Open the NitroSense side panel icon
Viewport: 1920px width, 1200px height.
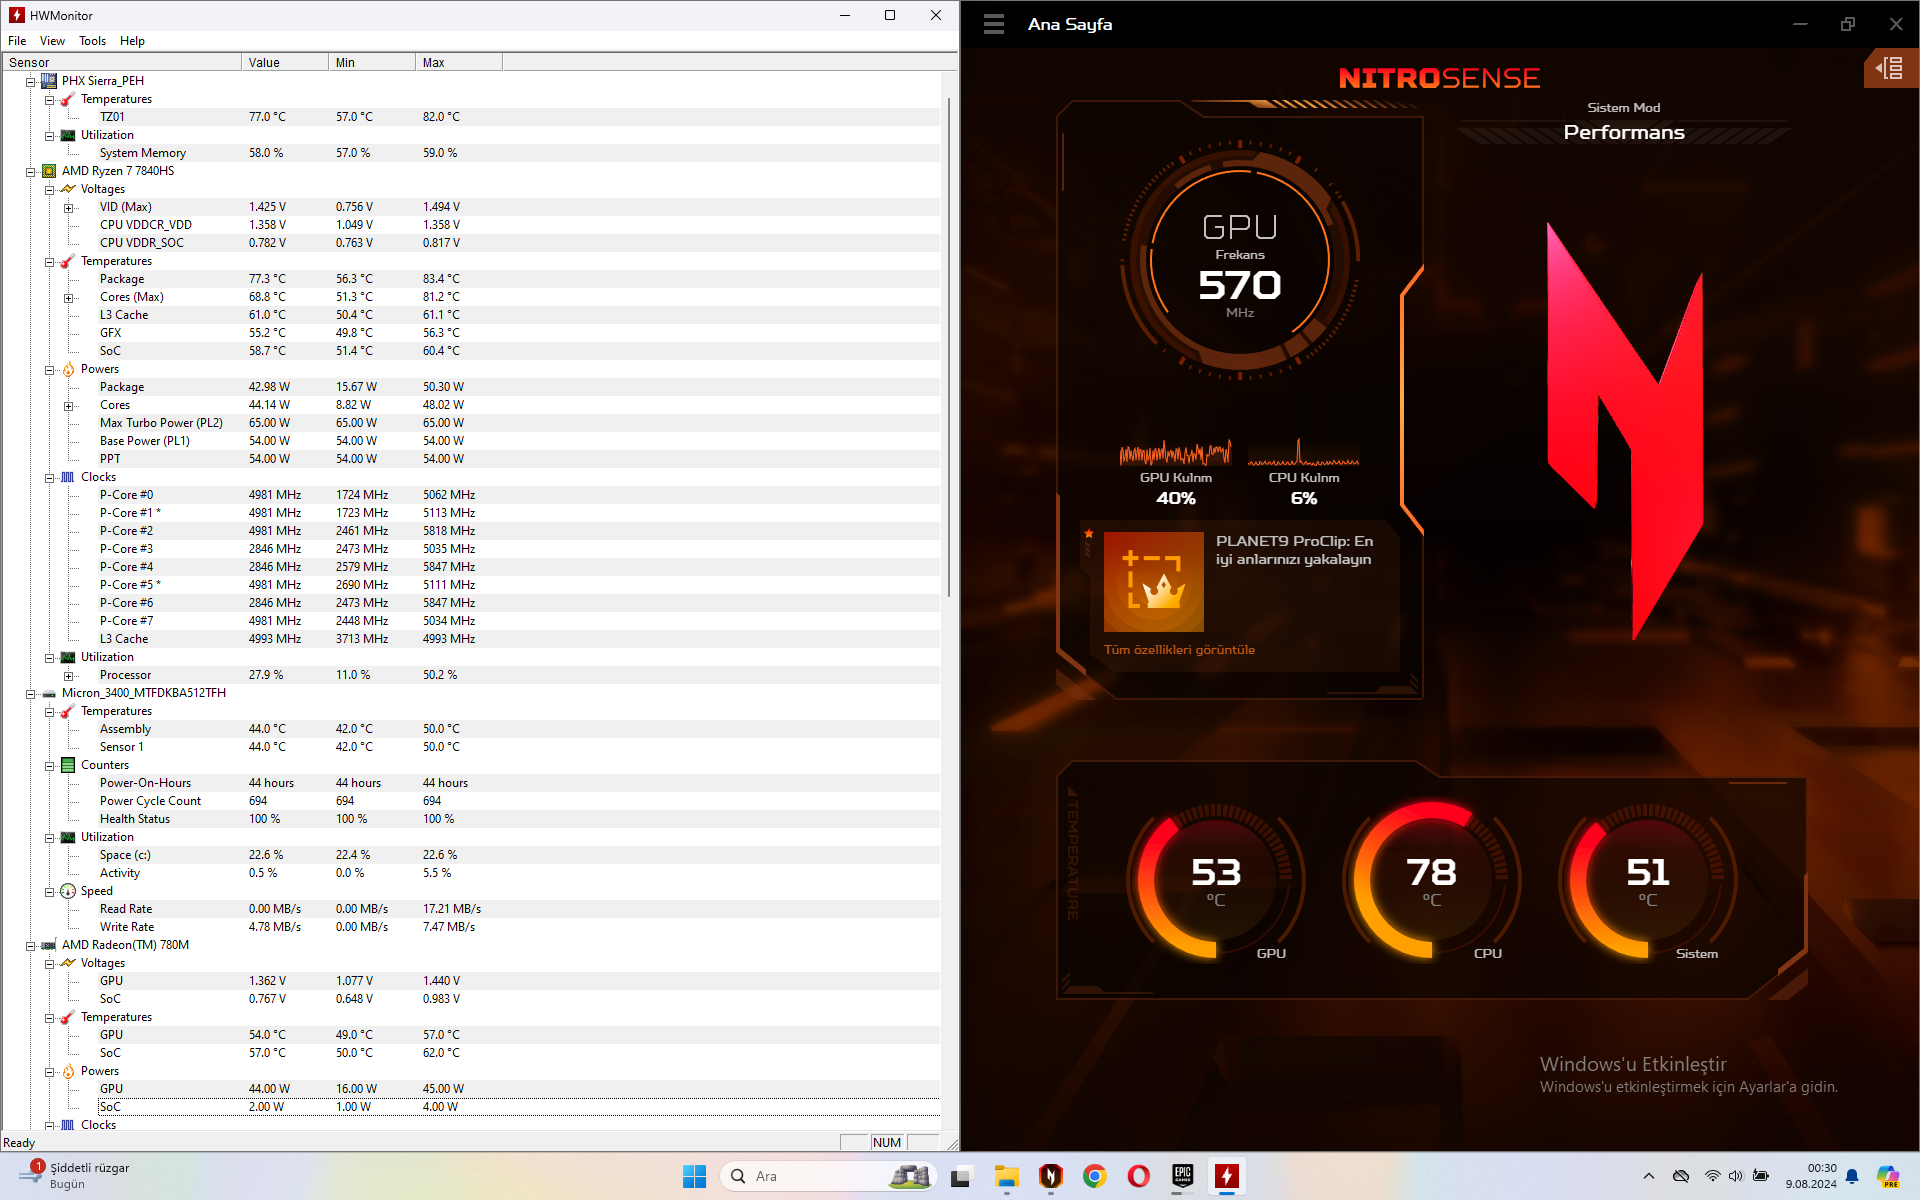point(1889,68)
